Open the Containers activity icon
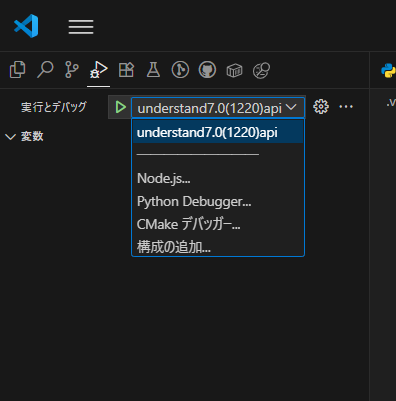This screenshot has width=396, height=401. [x=234, y=70]
